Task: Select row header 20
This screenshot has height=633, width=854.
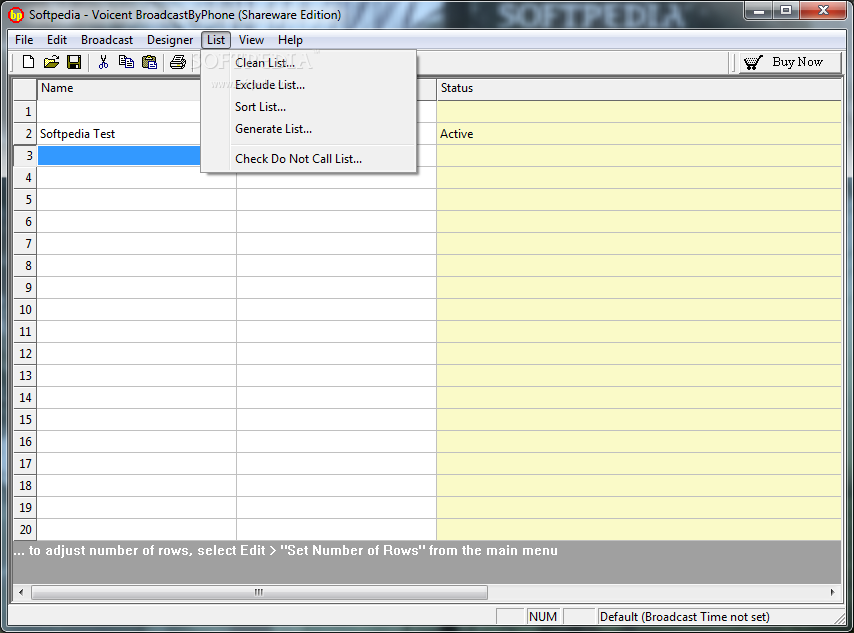Action: [25, 529]
